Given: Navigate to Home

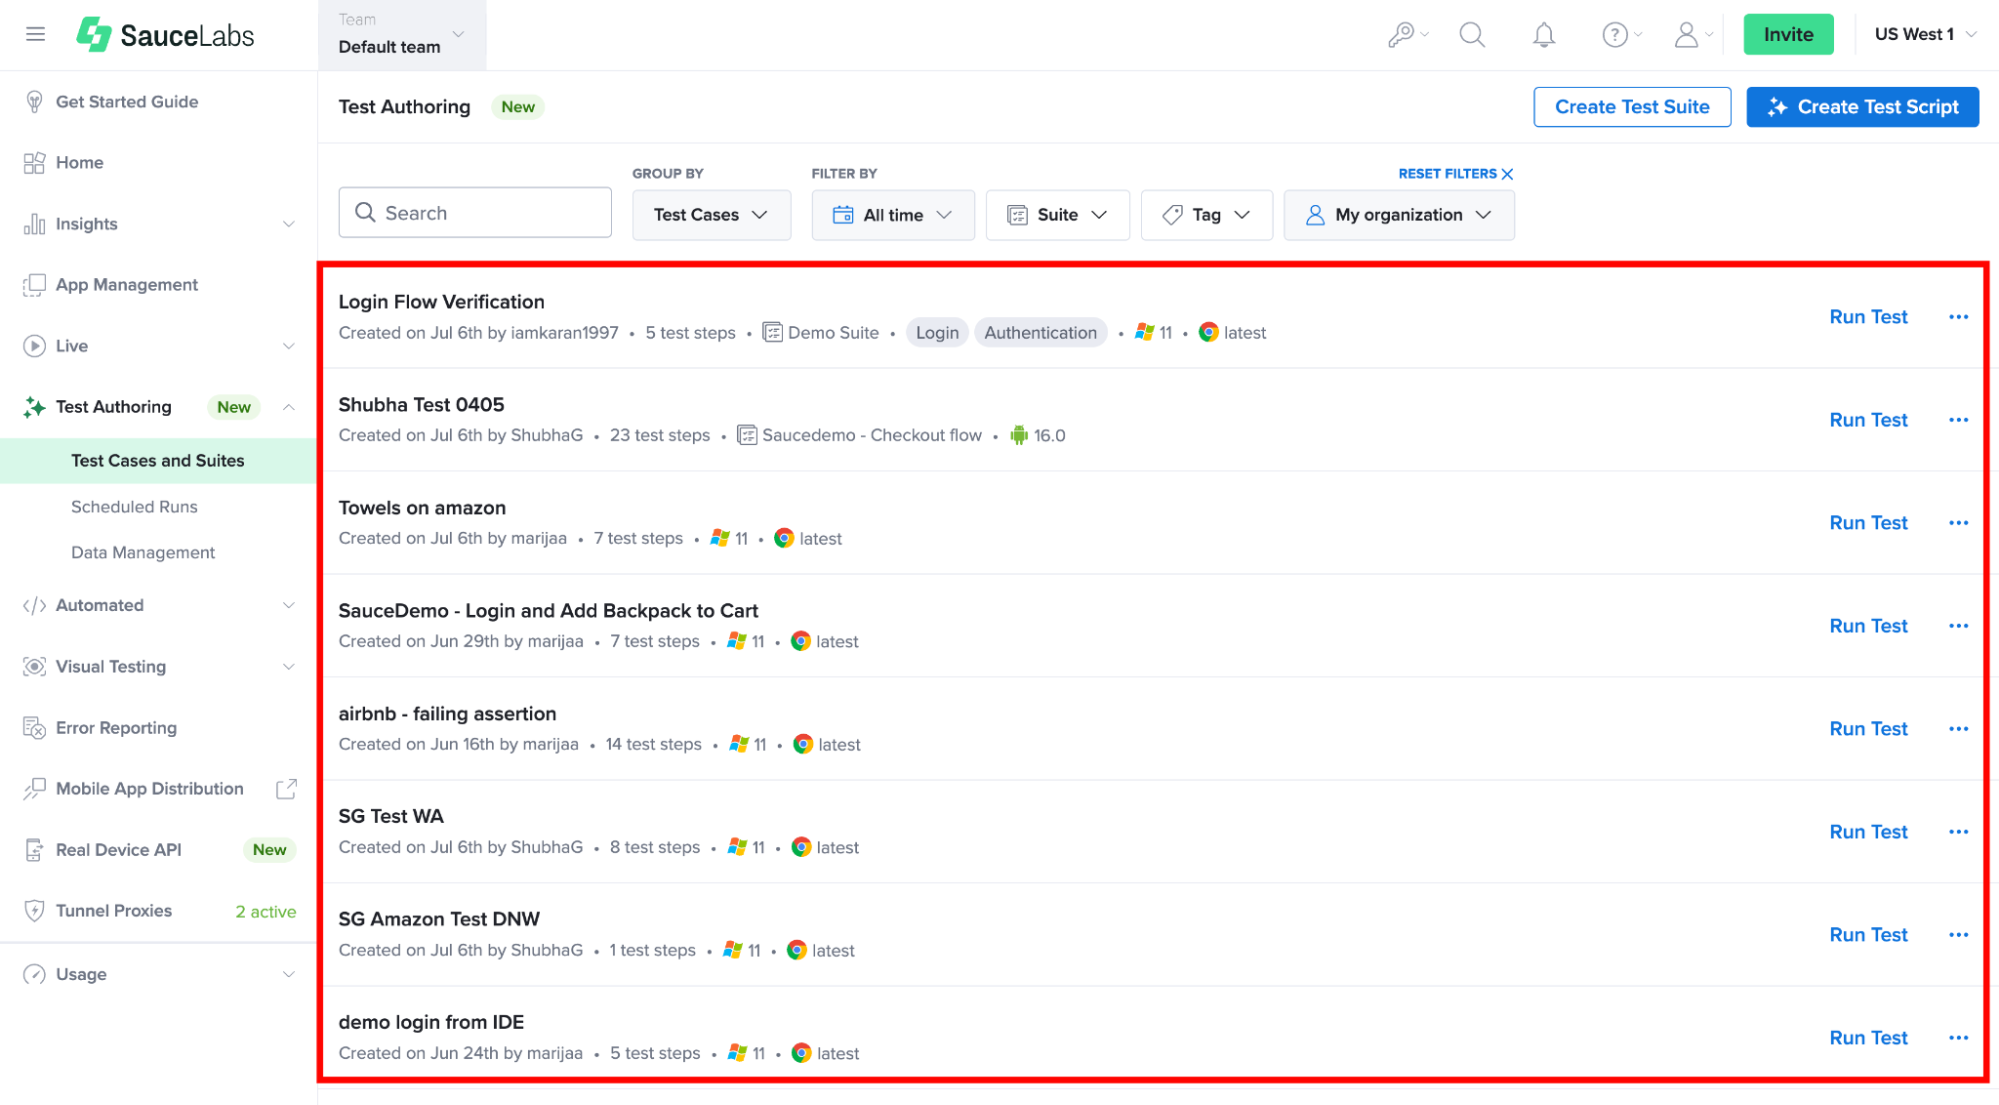Looking at the screenshot, I should point(80,163).
